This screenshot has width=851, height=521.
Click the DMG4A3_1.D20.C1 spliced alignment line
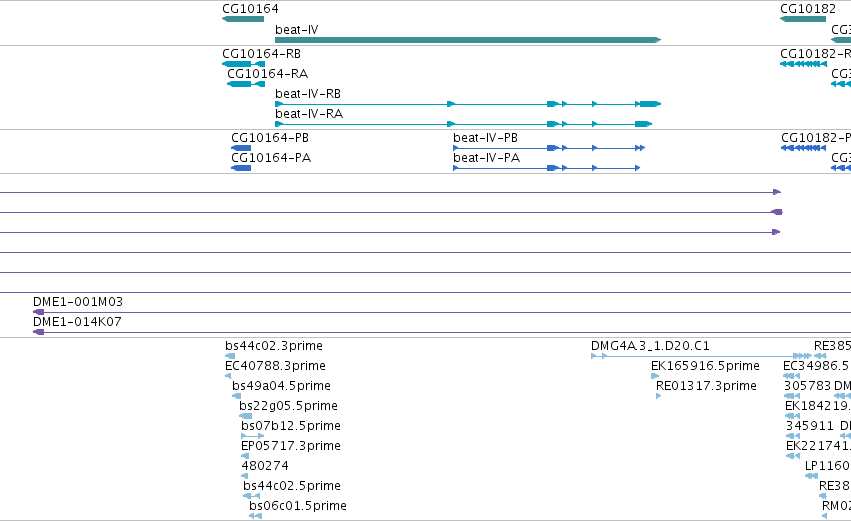tap(700, 356)
